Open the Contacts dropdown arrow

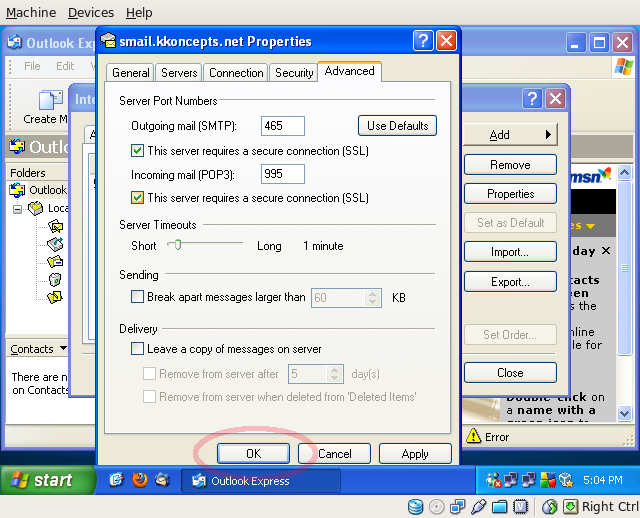[63, 348]
